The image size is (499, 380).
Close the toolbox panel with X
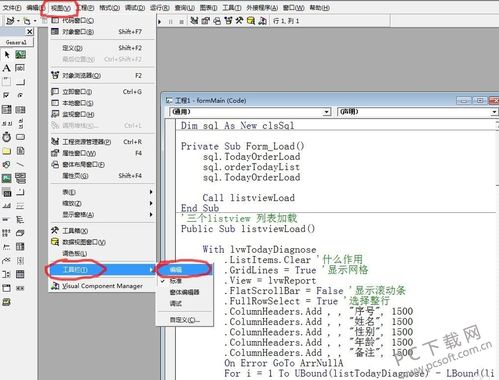pyautogui.click(x=30, y=32)
